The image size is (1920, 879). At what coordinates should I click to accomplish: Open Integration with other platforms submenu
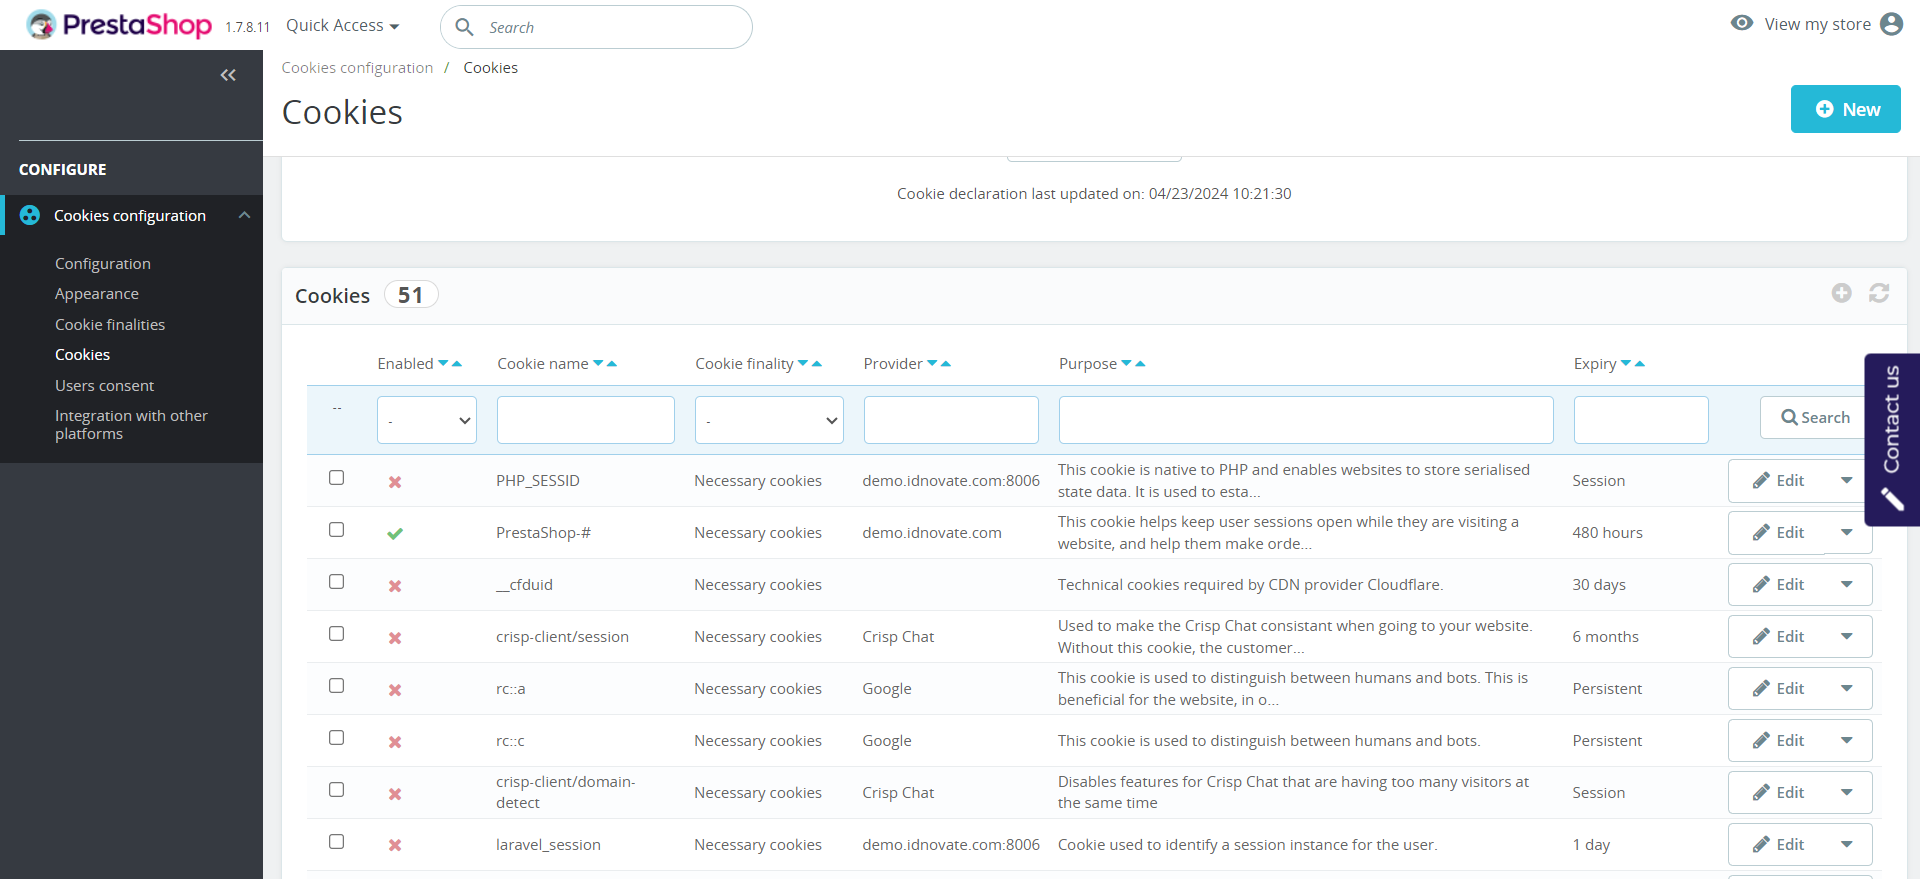pos(131,425)
